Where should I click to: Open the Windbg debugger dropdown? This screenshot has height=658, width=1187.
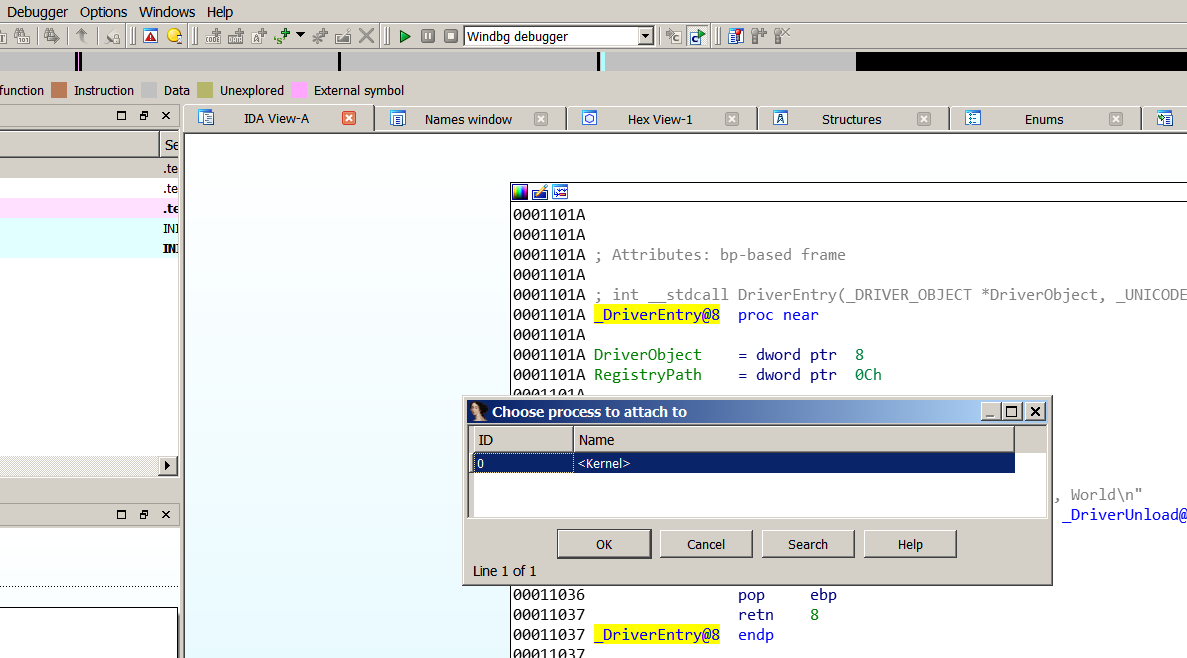coord(645,36)
